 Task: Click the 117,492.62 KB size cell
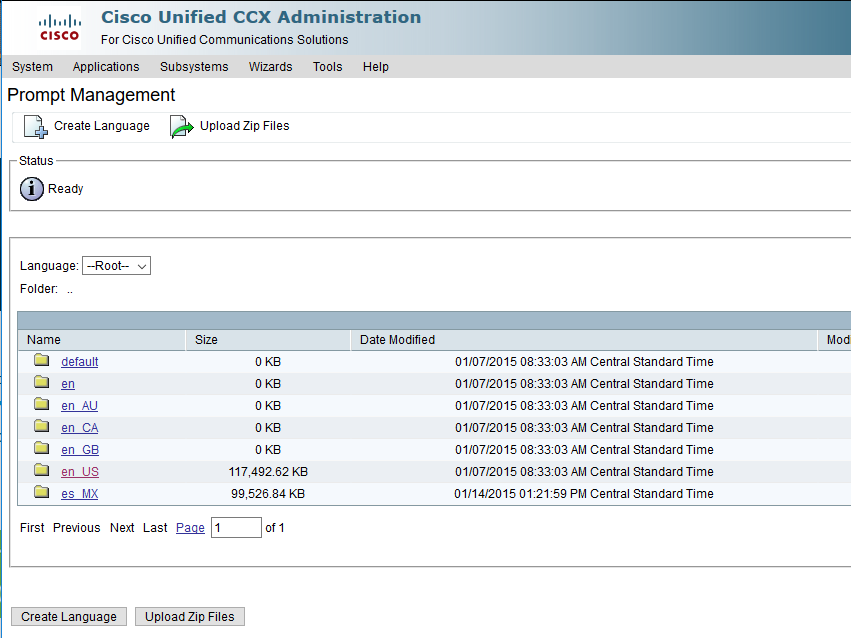coord(268,472)
